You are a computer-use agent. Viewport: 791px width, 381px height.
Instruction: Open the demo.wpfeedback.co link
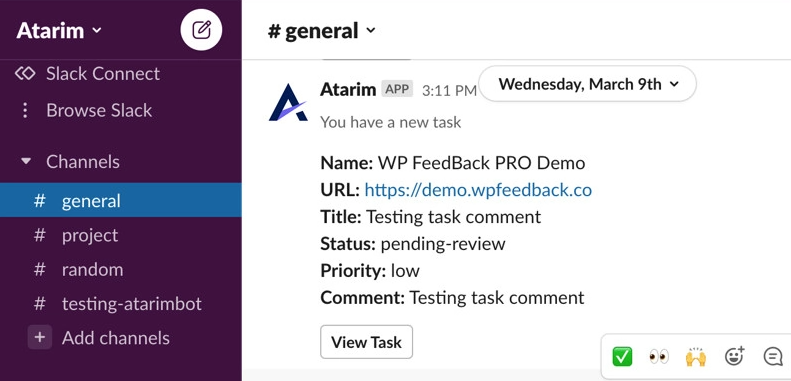(x=478, y=190)
